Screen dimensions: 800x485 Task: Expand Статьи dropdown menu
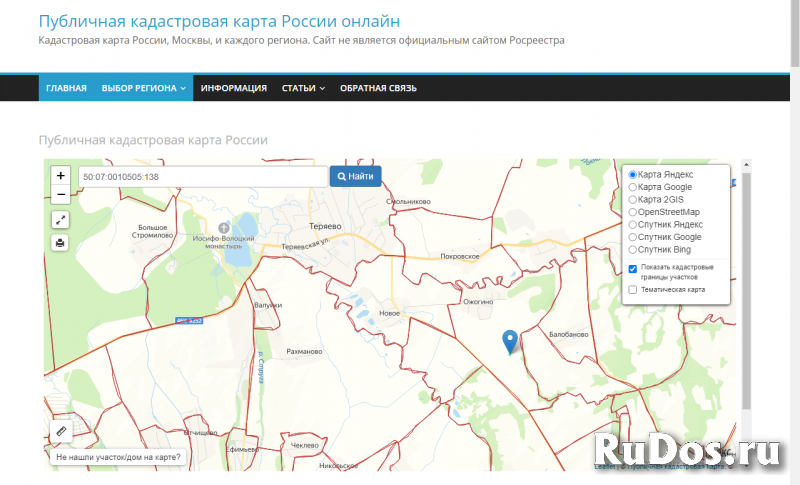(303, 88)
